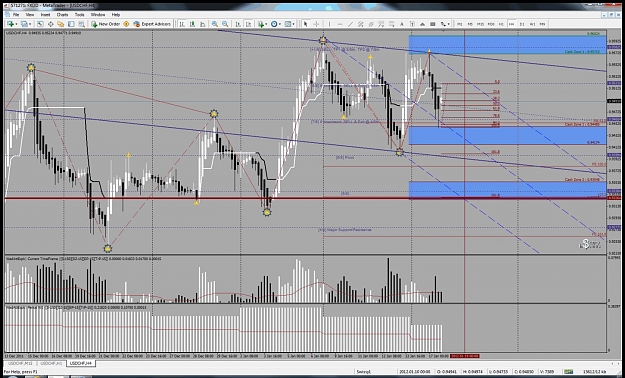Switch to M15 timeframe
The image size is (625, 378).
click(x=480, y=24)
